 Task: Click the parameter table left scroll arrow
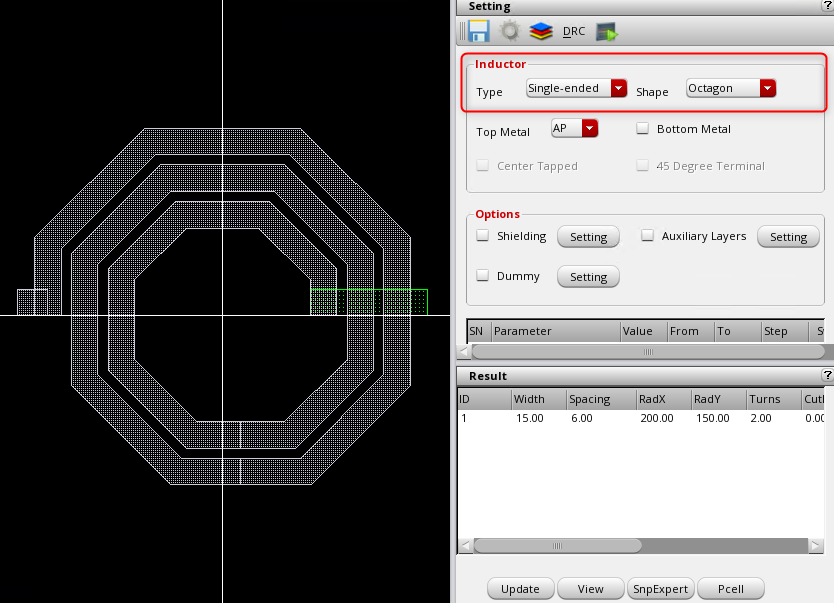pyautogui.click(x=463, y=352)
